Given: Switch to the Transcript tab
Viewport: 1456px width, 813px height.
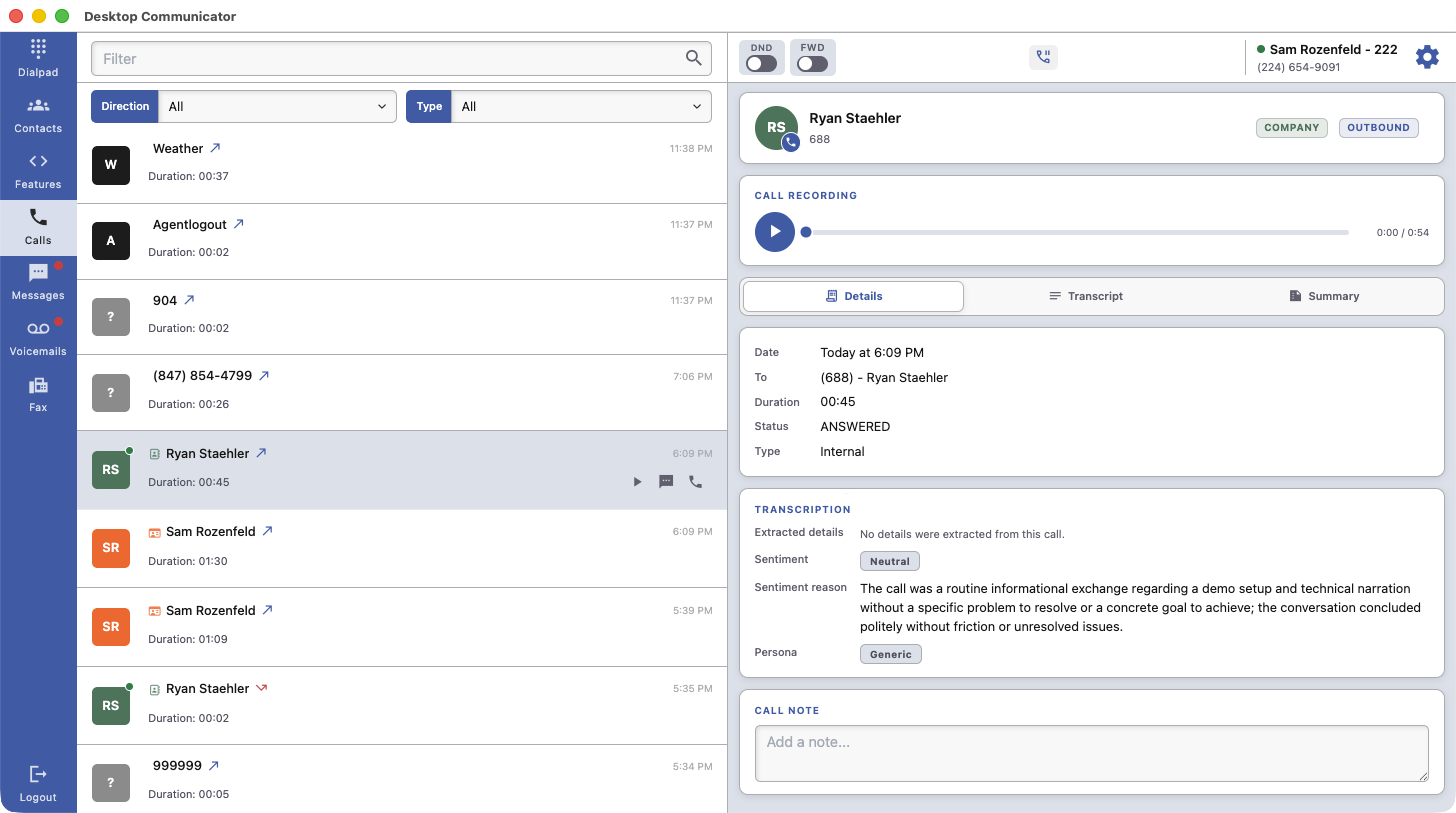Looking at the screenshot, I should click(x=1085, y=296).
